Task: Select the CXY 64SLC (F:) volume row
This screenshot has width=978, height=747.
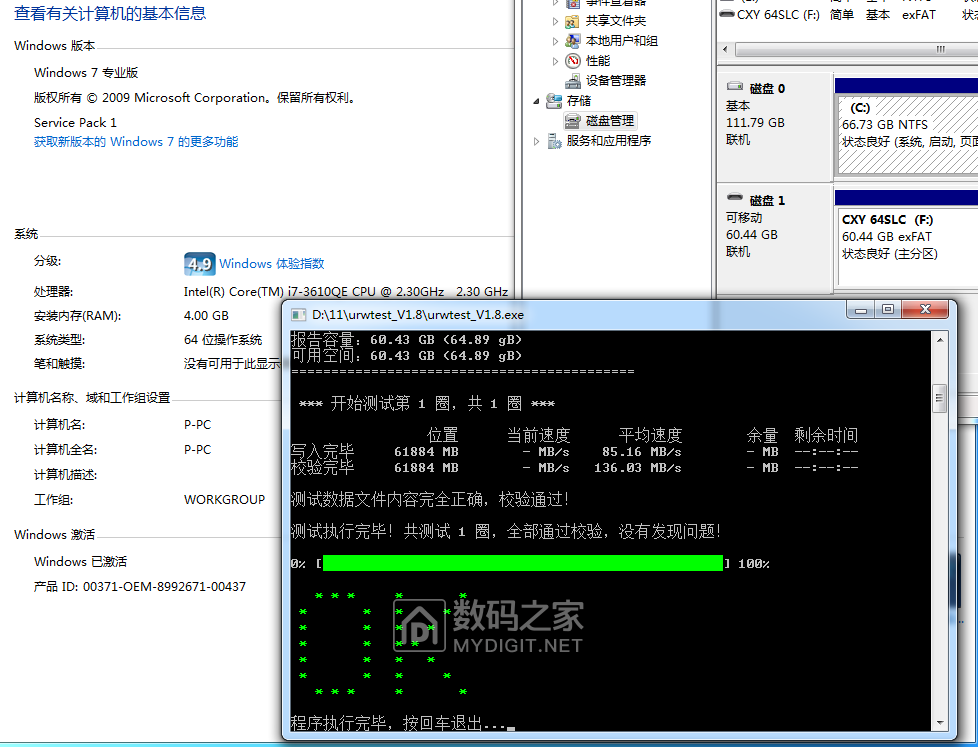Action: pyautogui.click(x=848, y=14)
